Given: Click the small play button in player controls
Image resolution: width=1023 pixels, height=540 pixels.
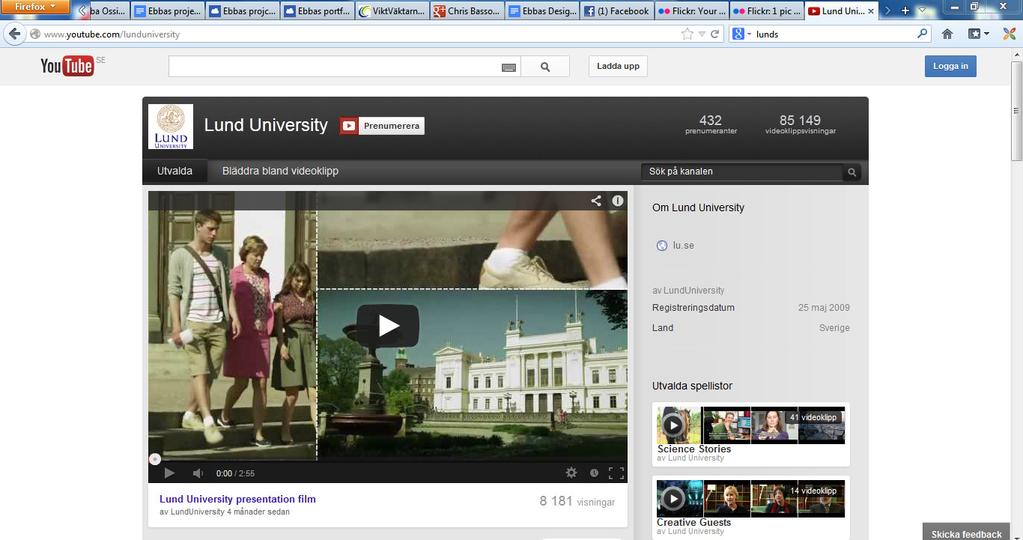Looking at the screenshot, I should [x=169, y=473].
